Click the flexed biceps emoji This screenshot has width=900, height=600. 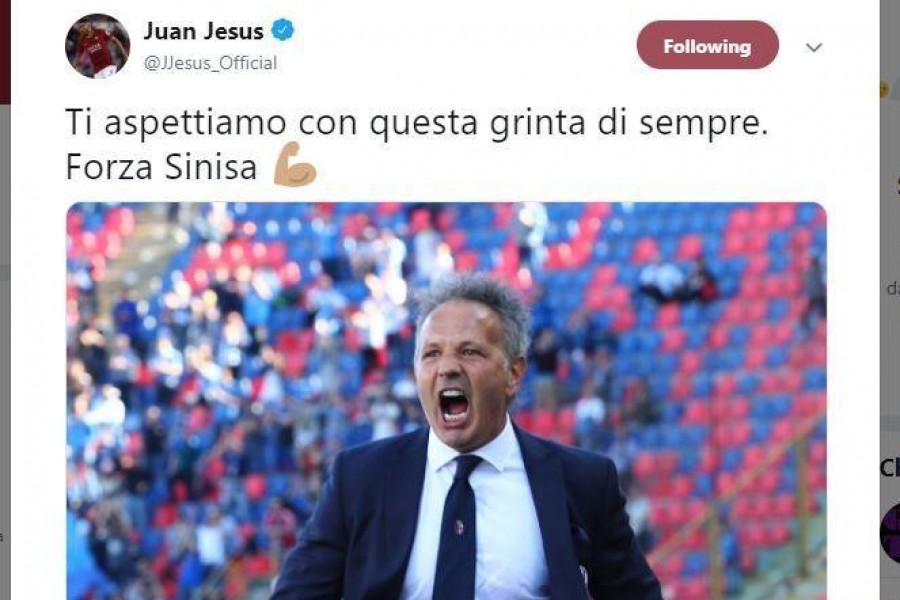(295, 165)
